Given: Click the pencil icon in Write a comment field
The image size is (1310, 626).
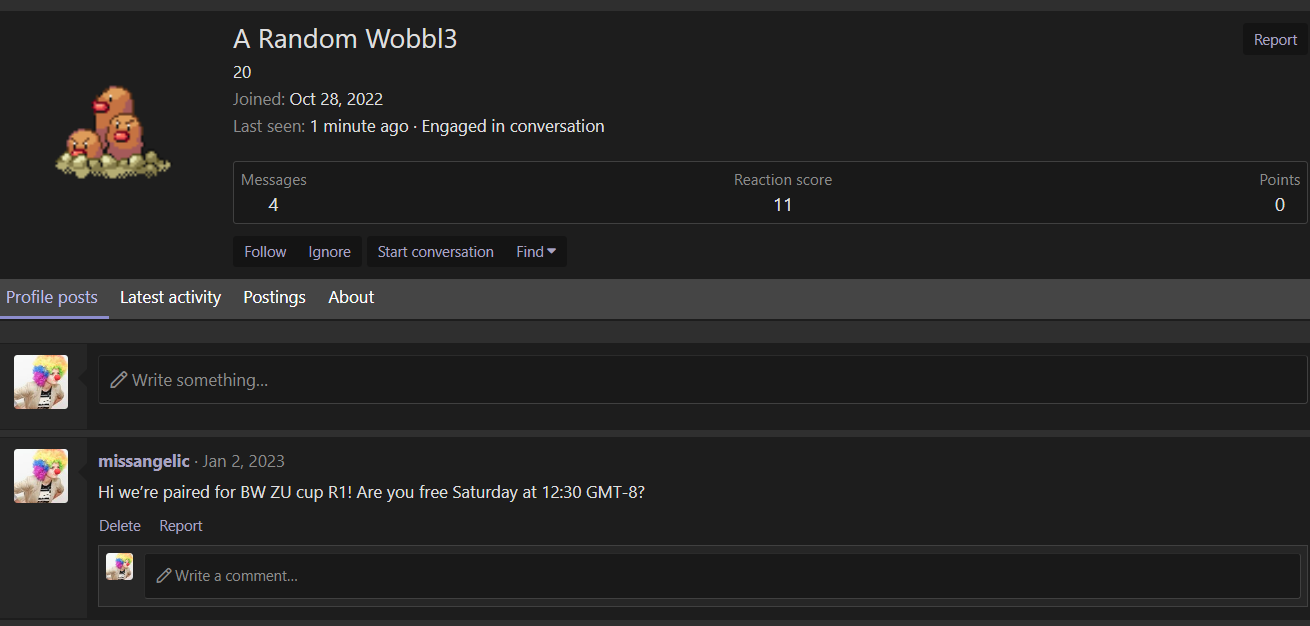Looking at the screenshot, I should [x=162, y=575].
